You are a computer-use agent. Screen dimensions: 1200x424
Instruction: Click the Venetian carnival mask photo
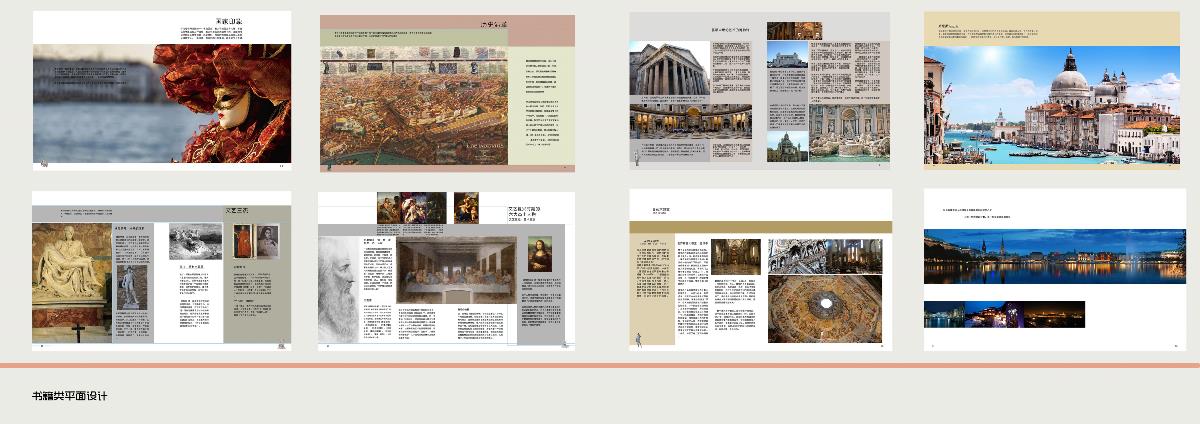[162, 103]
